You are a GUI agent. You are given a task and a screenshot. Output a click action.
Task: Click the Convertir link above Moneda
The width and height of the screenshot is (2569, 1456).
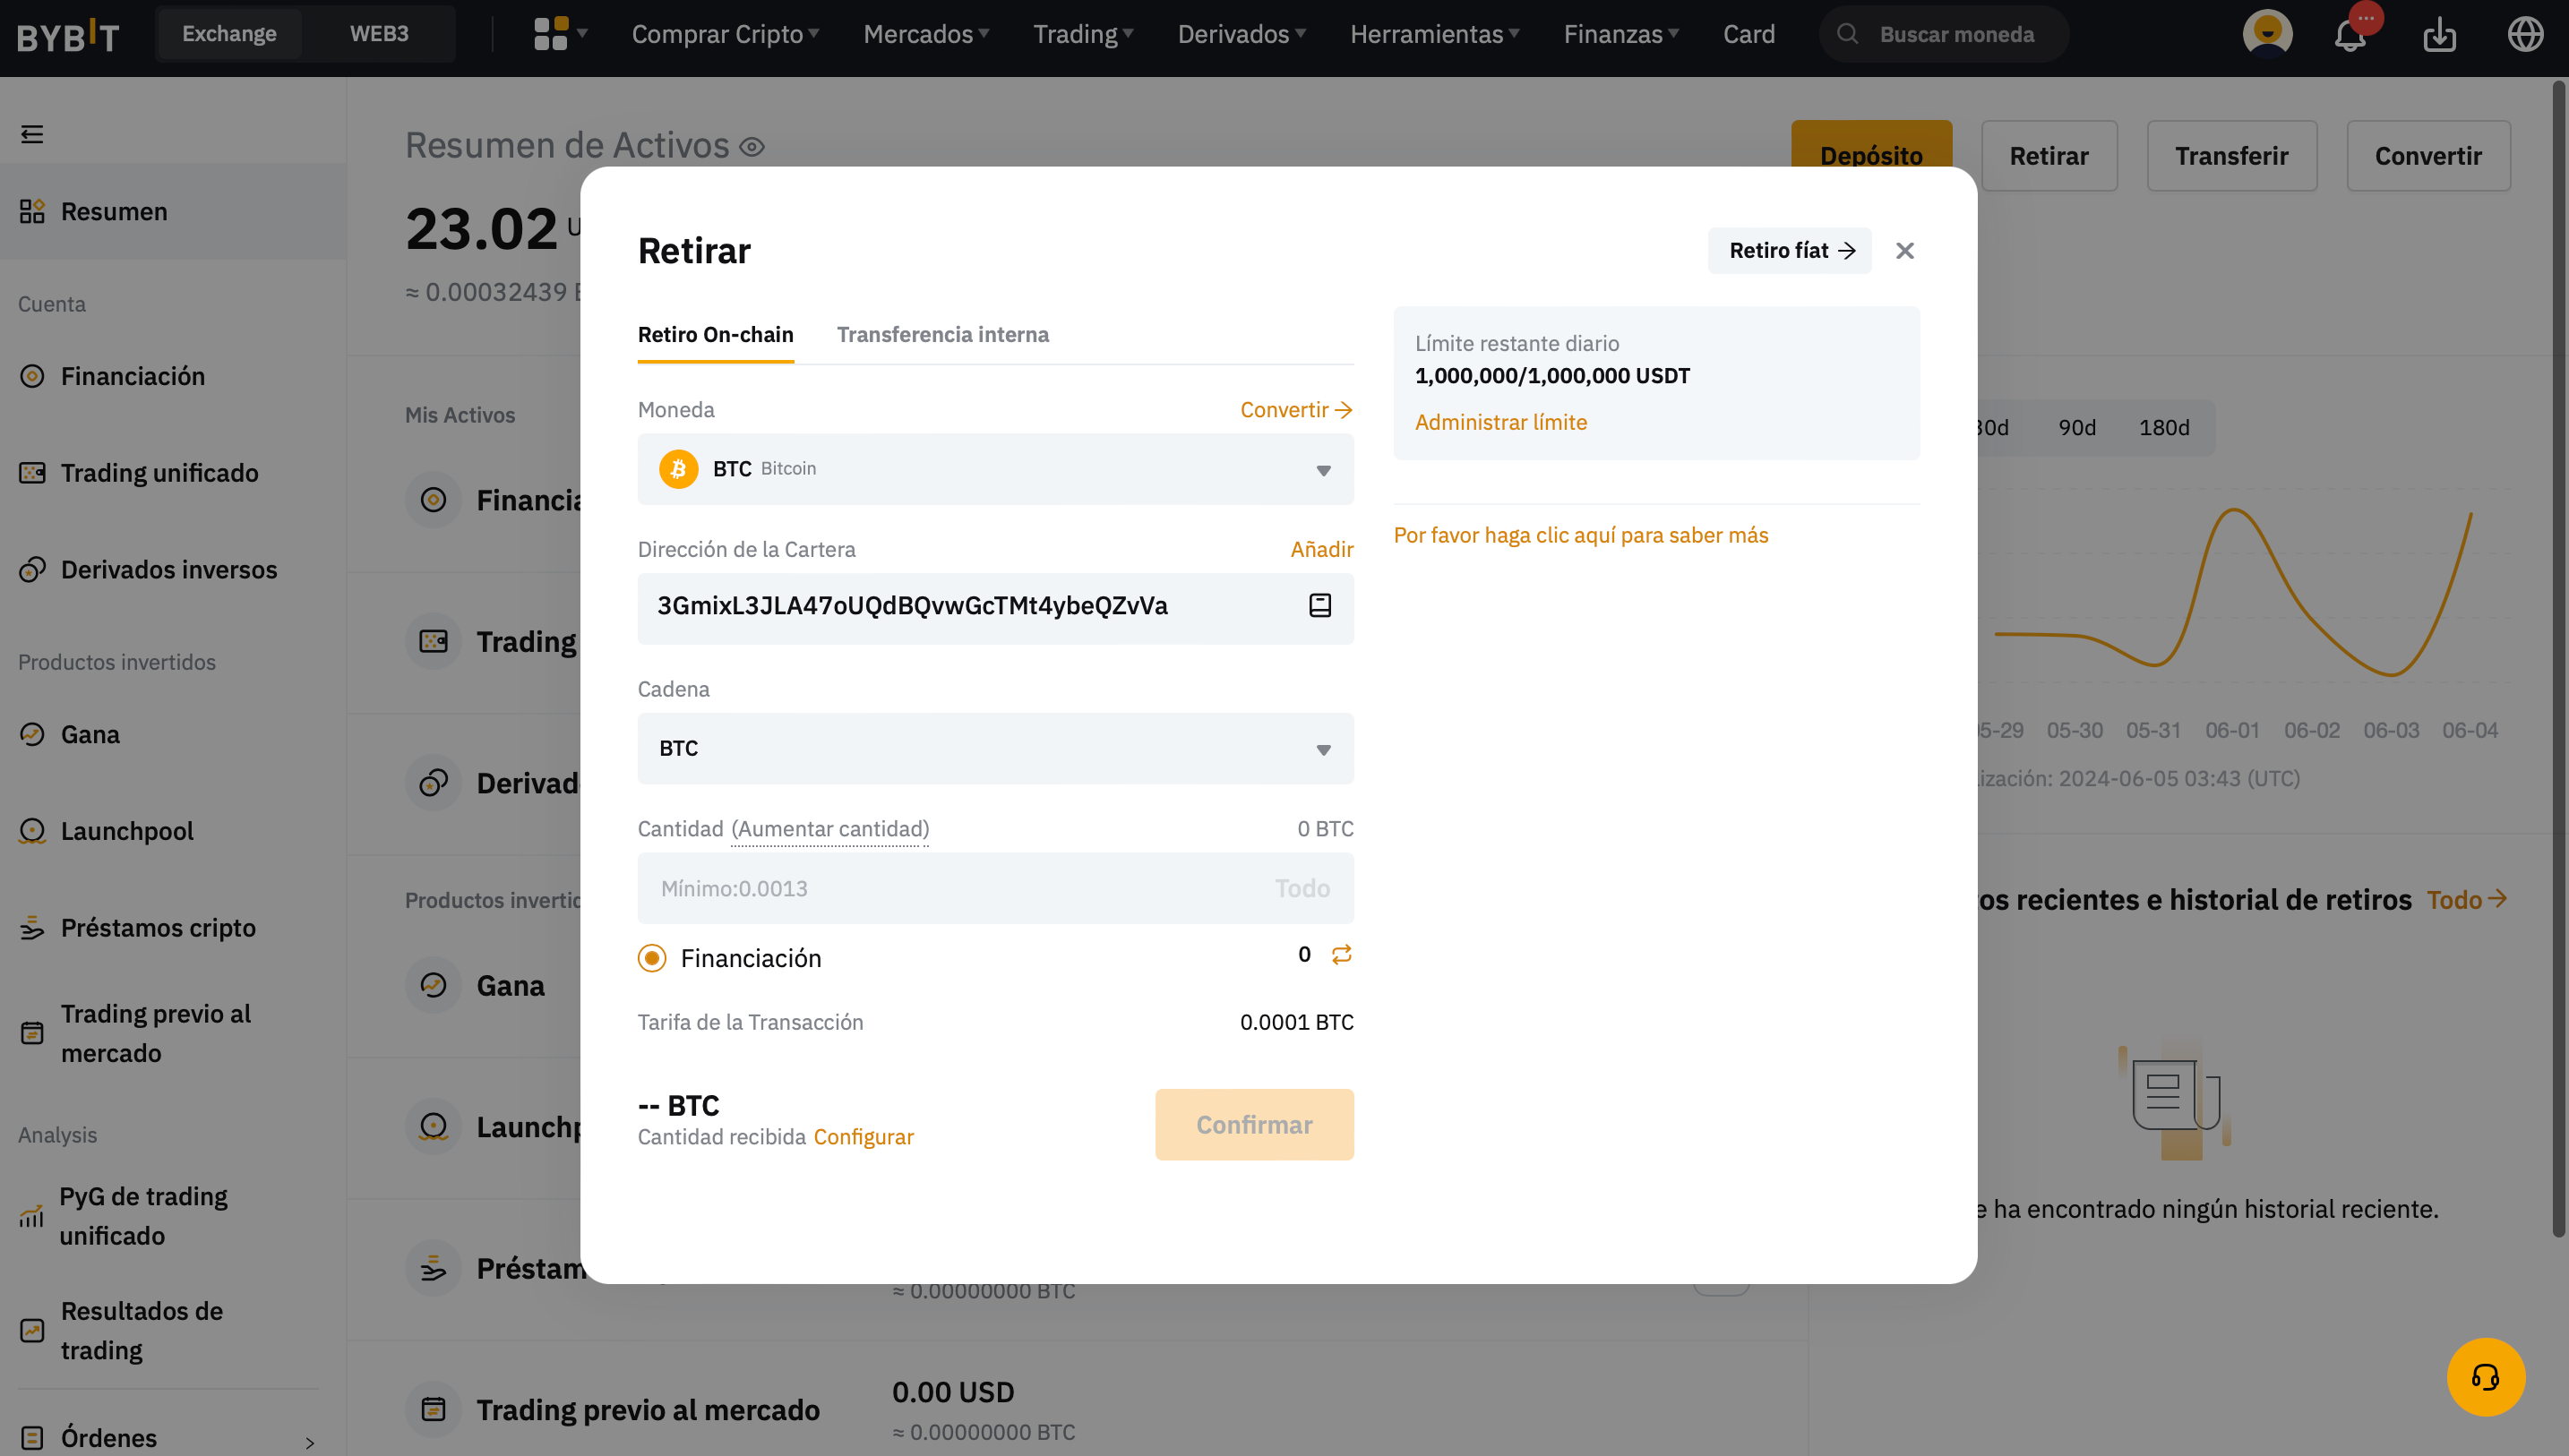coord(1296,410)
